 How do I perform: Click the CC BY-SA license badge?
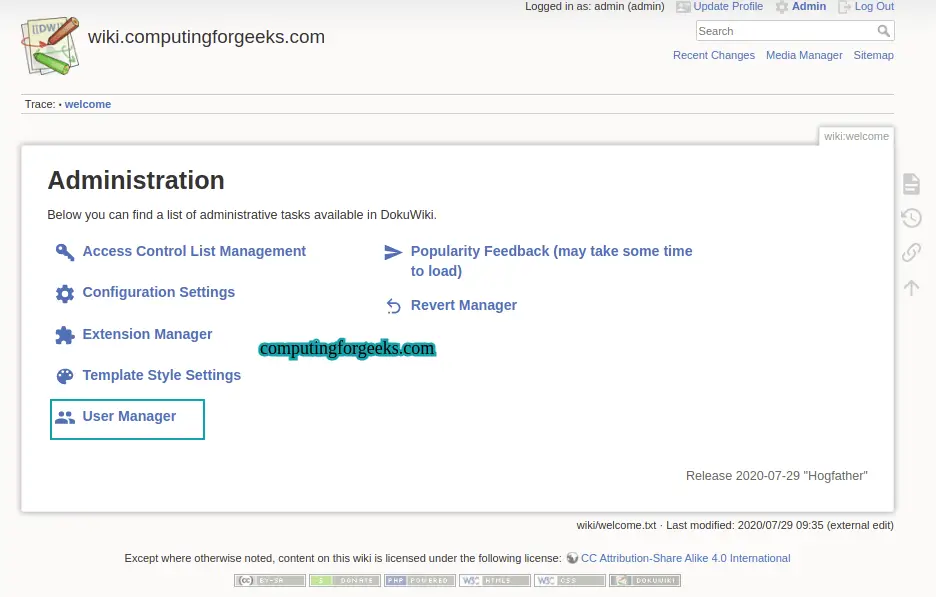point(270,580)
